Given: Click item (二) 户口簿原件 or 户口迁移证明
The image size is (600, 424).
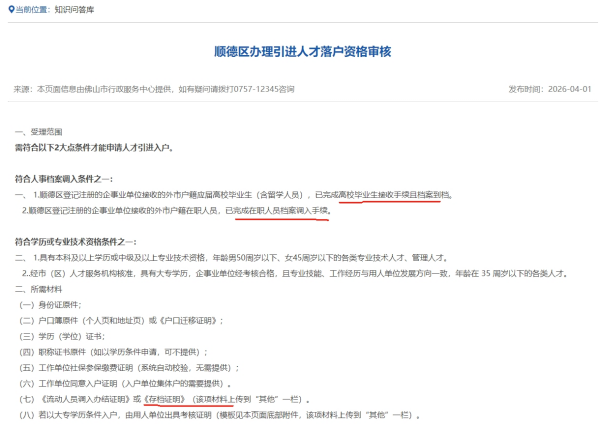Looking at the screenshot, I should pyautogui.click(x=121, y=321).
